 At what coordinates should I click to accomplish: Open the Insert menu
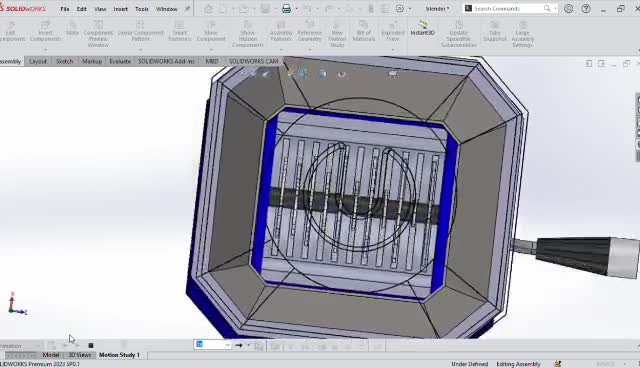click(x=120, y=9)
